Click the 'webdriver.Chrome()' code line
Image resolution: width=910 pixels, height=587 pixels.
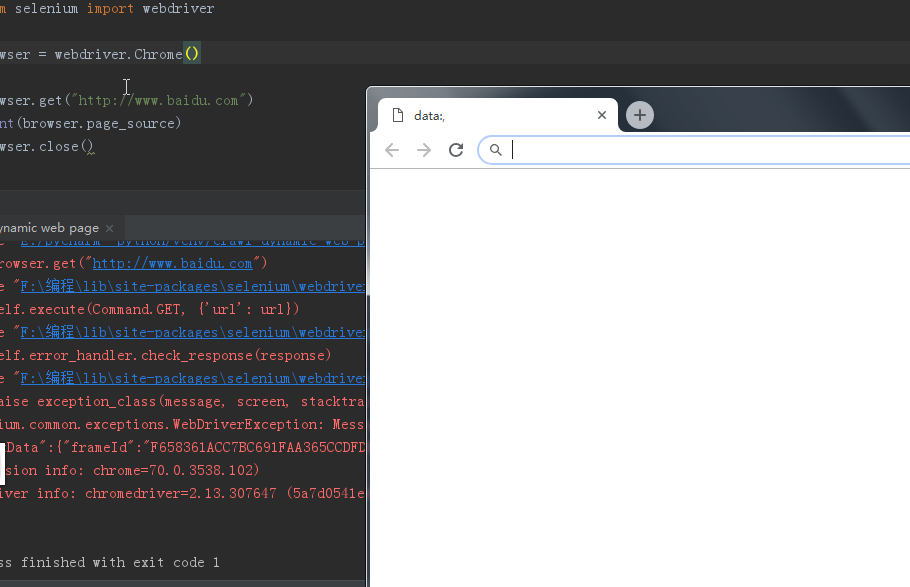coord(100,55)
